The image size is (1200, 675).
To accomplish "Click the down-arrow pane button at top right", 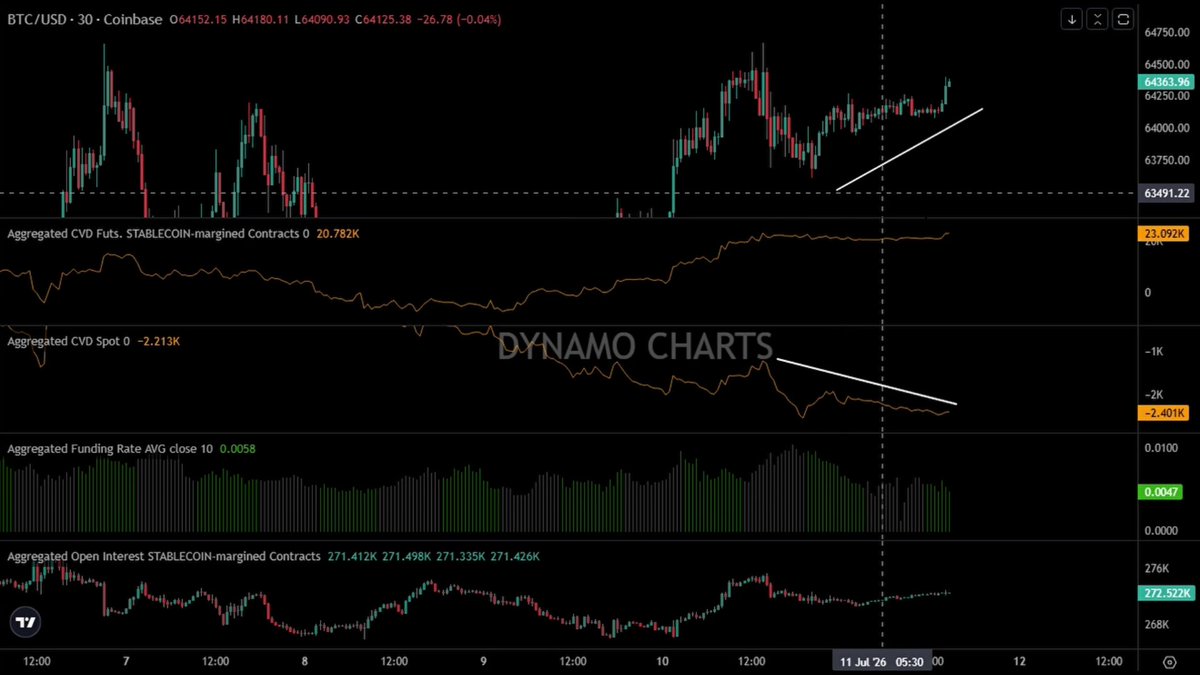I will click(1072, 19).
